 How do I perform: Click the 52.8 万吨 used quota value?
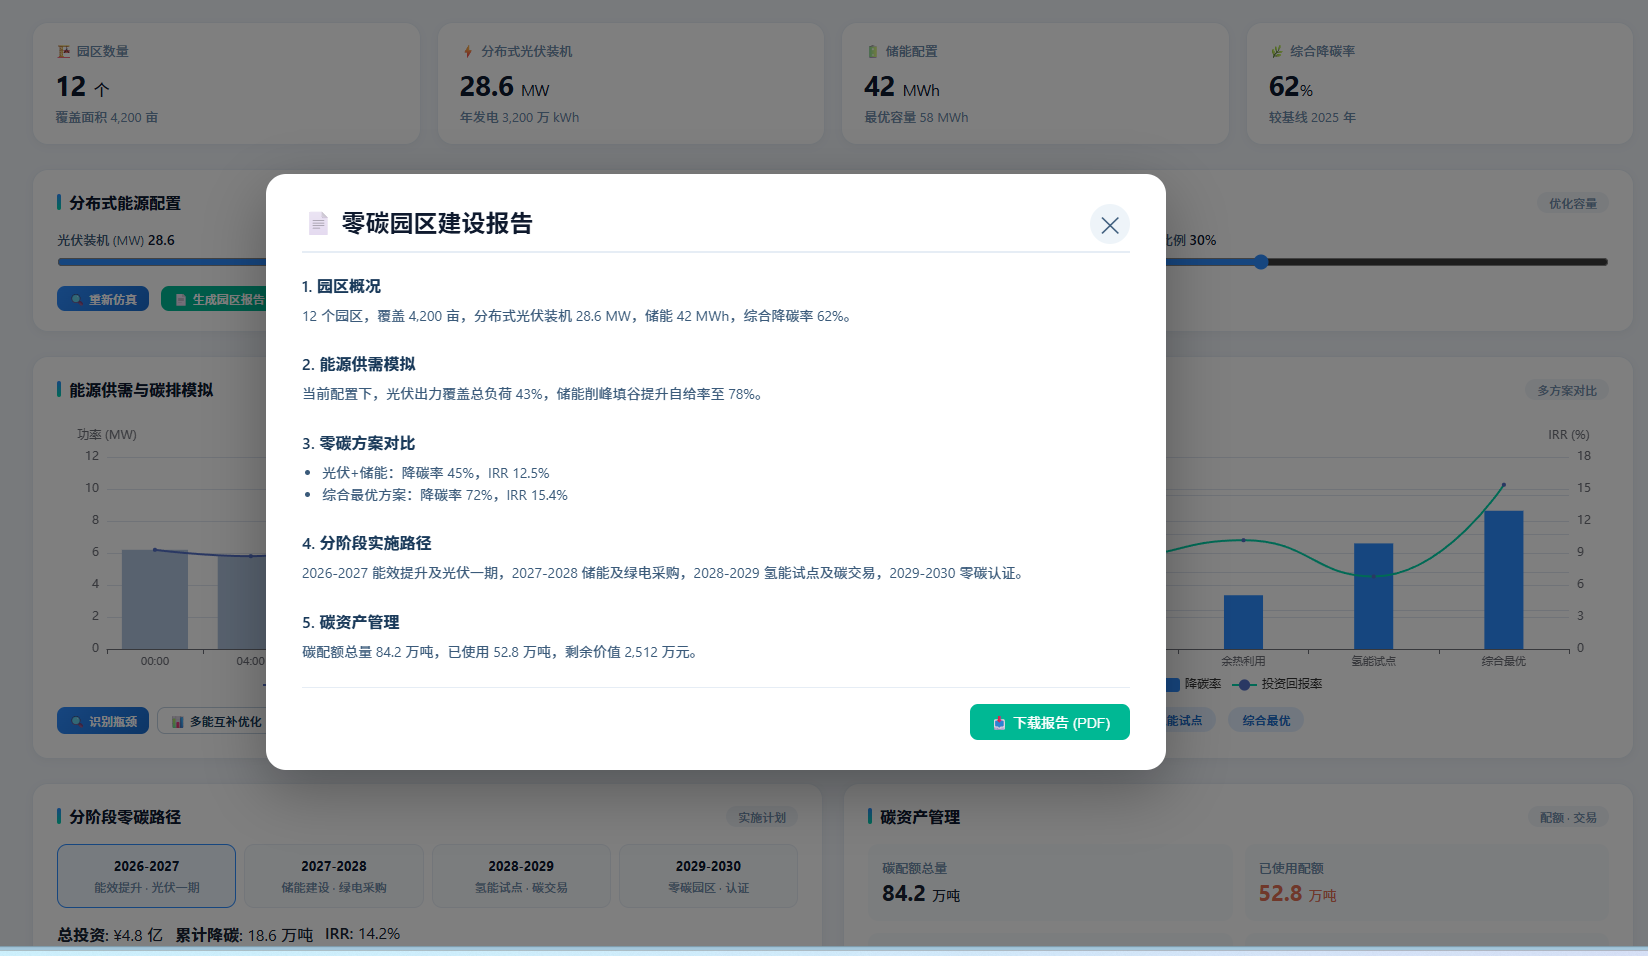(1297, 893)
